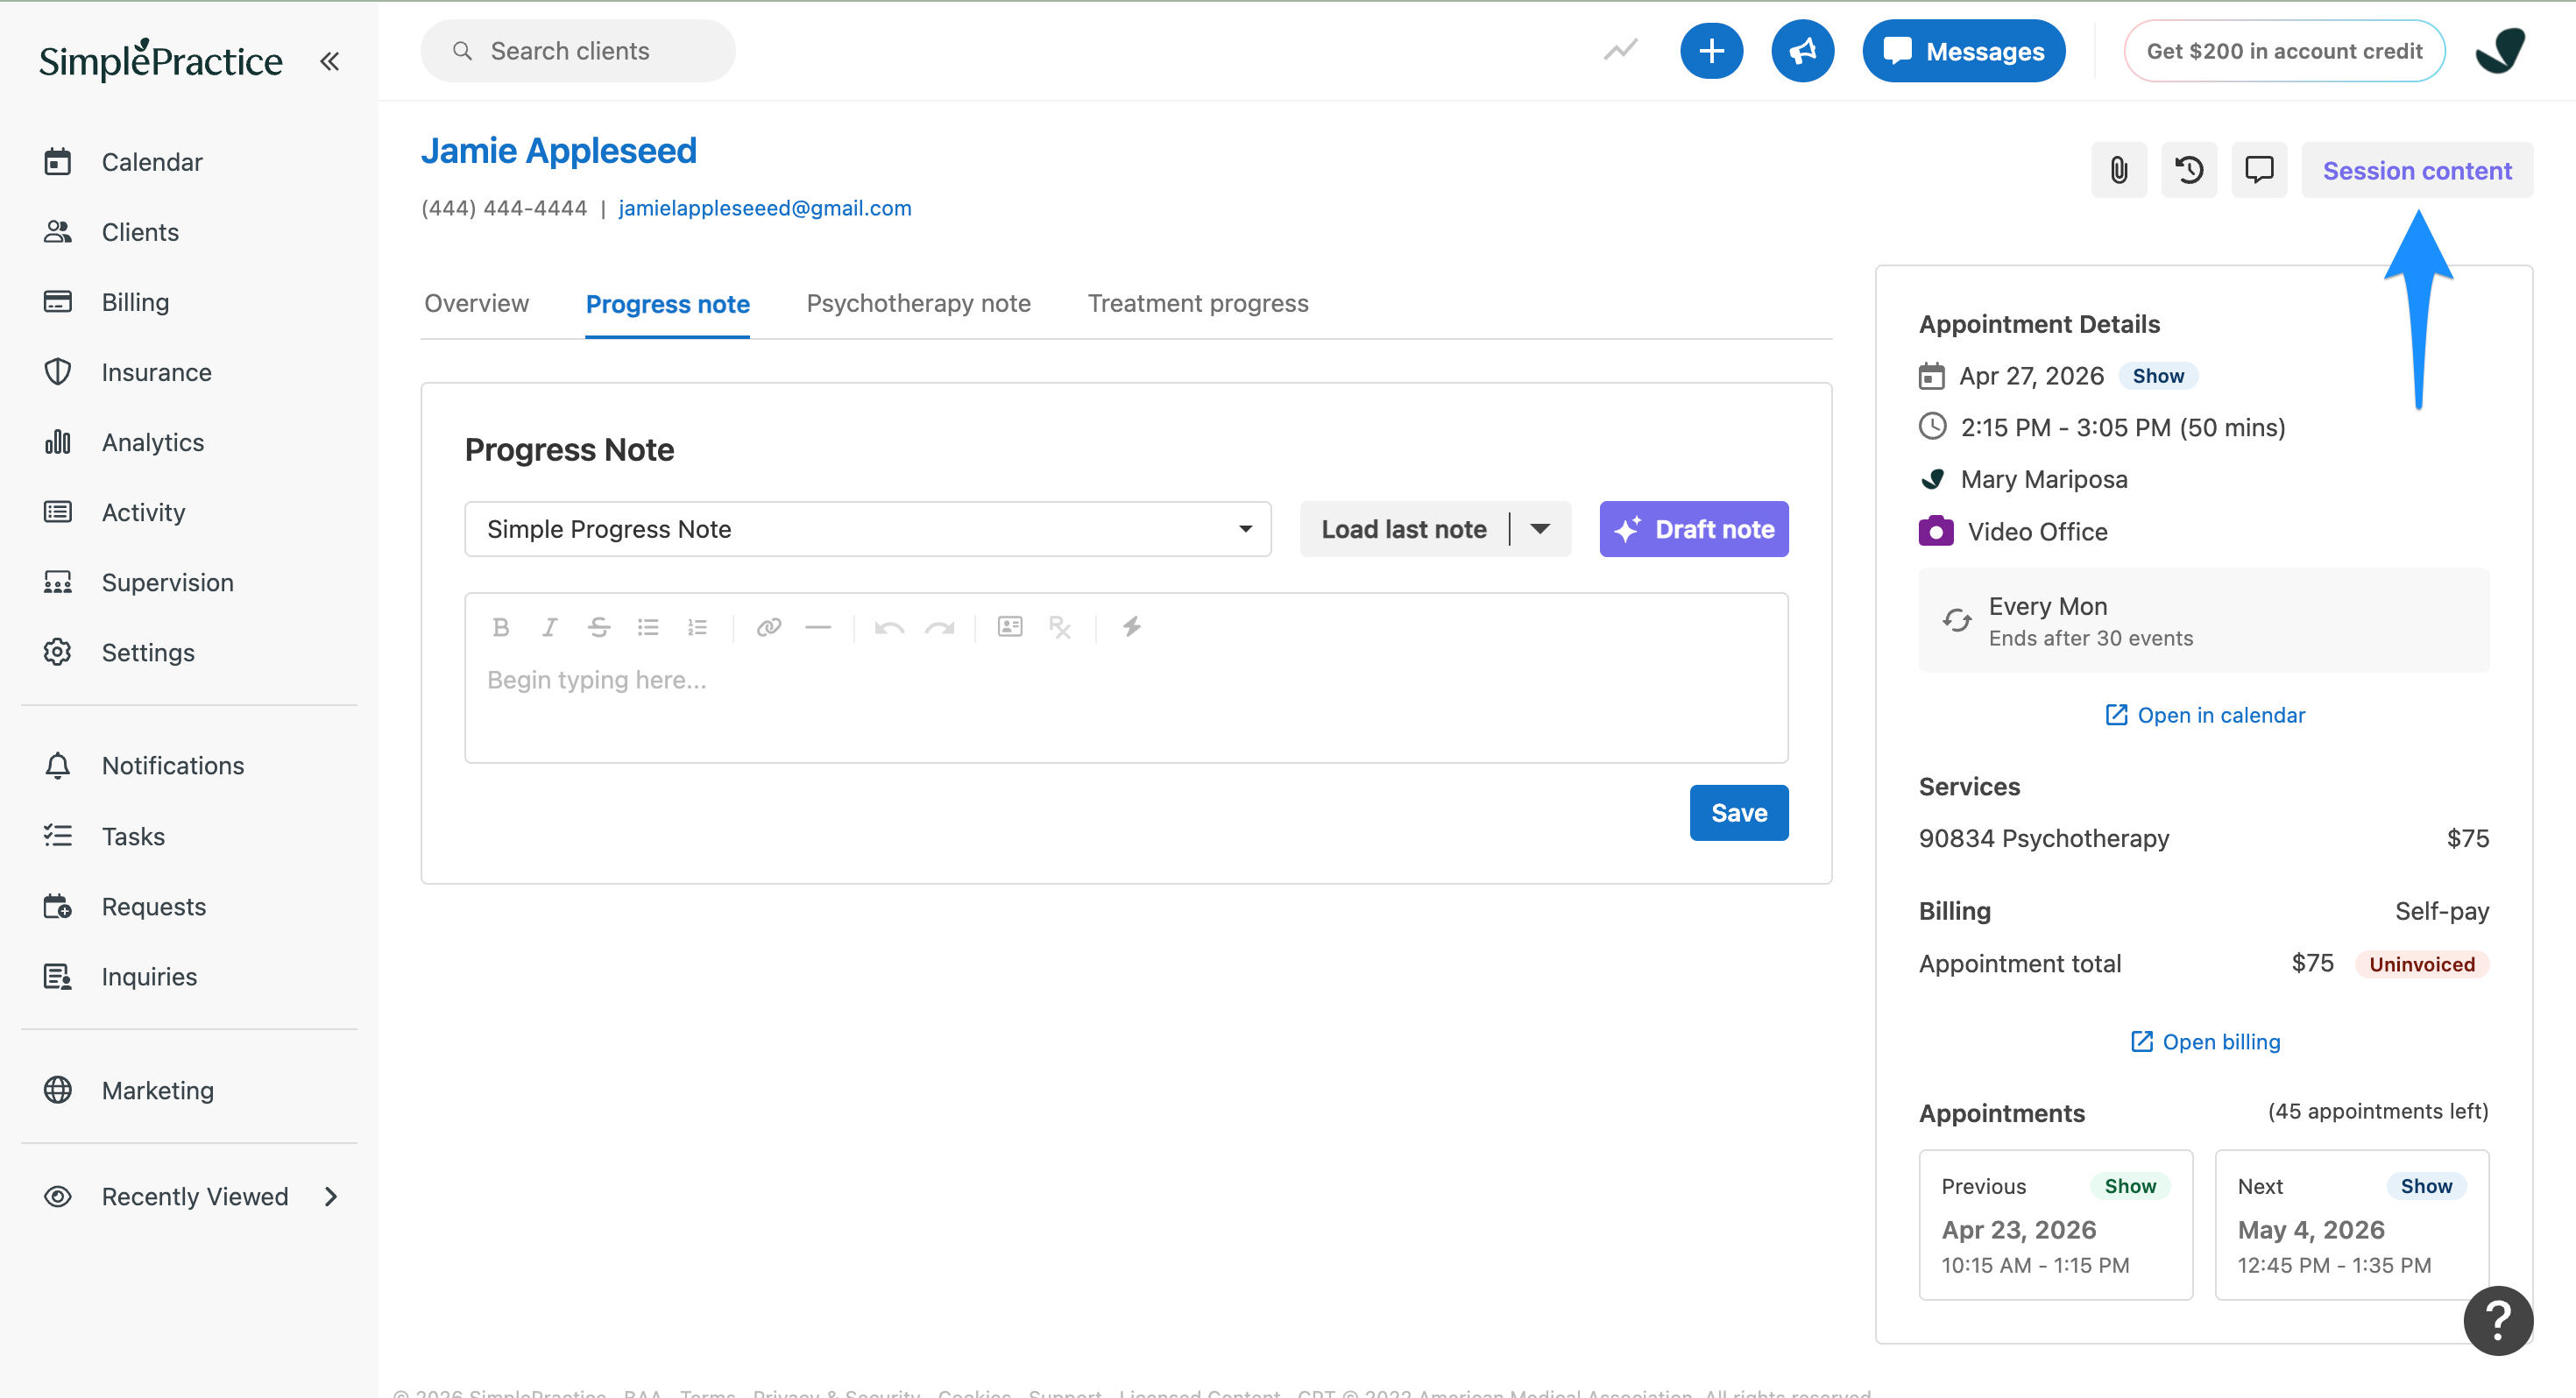
Task: Click the undo arrow in editor
Action: click(x=889, y=627)
